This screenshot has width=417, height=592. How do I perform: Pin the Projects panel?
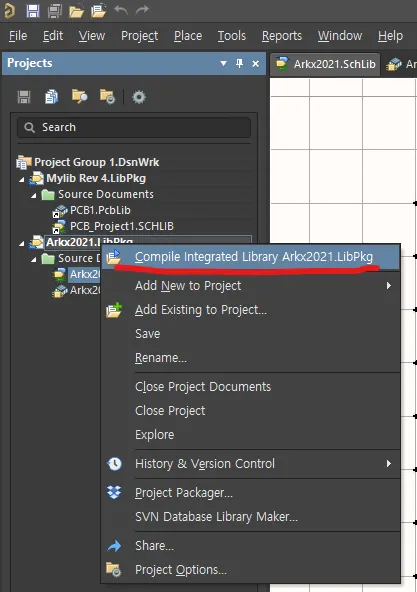[x=239, y=63]
